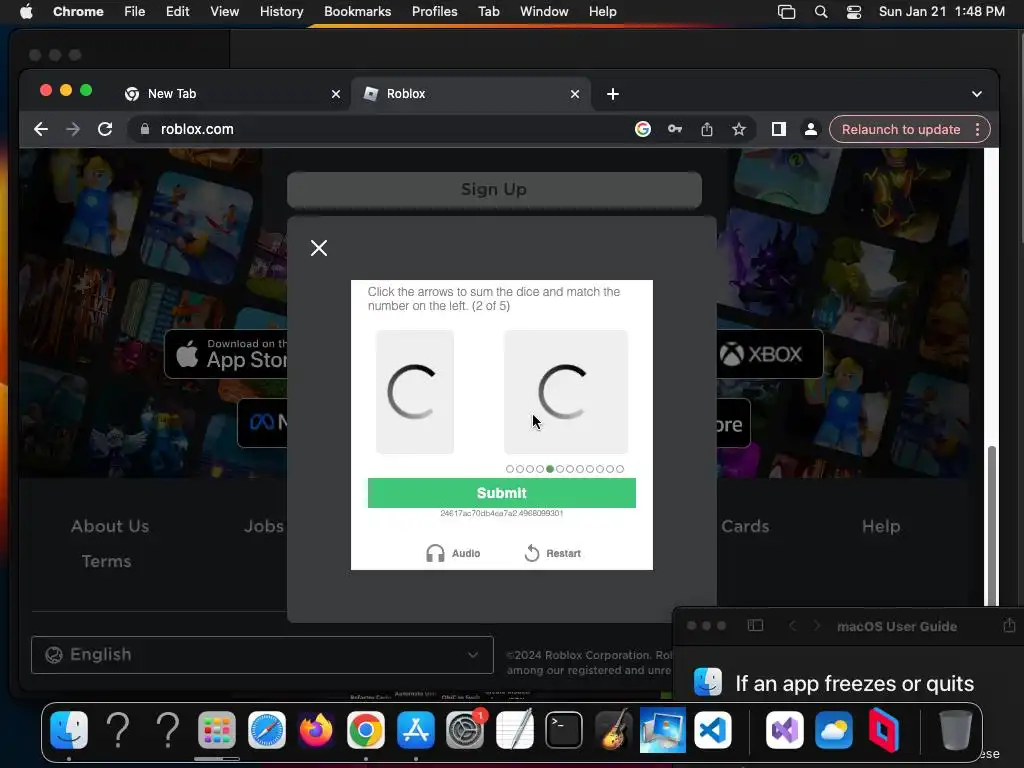Viewport: 1024px width, 768px height.
Task: Click Relaunch to update
Action: [901, 129]
